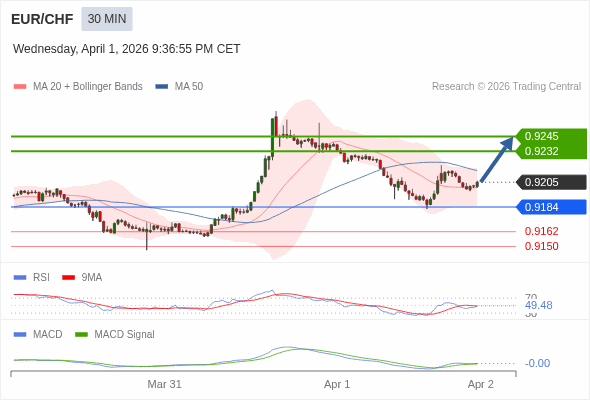Click the date and time line
The width and height of the screenshot is (590, 400).
[126, 49]
